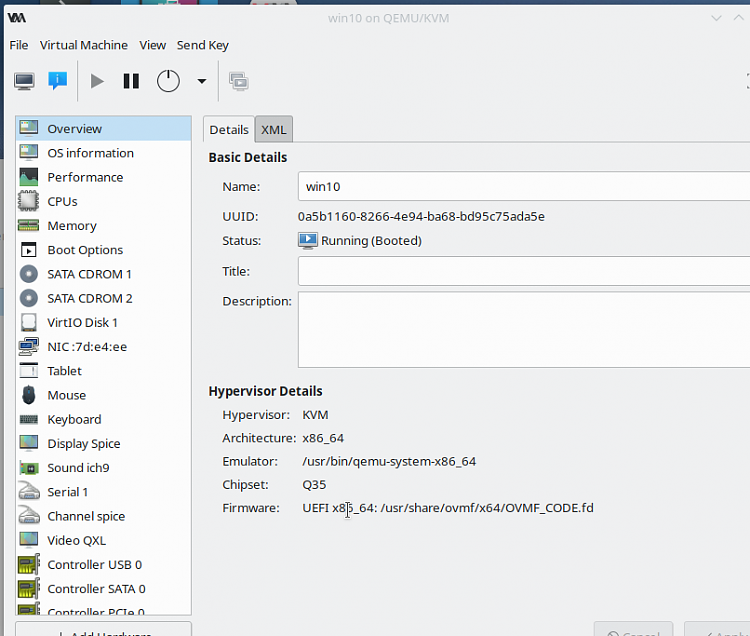
Task: Click the Name field containing win10
Action: (x=524, y=186)
